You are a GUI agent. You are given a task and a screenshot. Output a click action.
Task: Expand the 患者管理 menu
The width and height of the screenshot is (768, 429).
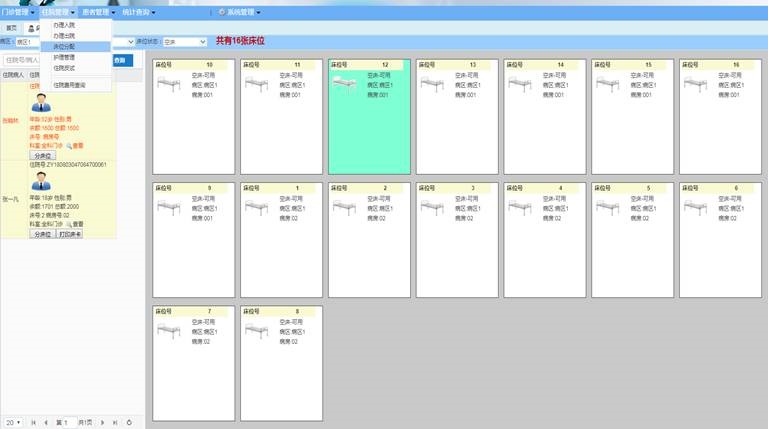(98, 12)
